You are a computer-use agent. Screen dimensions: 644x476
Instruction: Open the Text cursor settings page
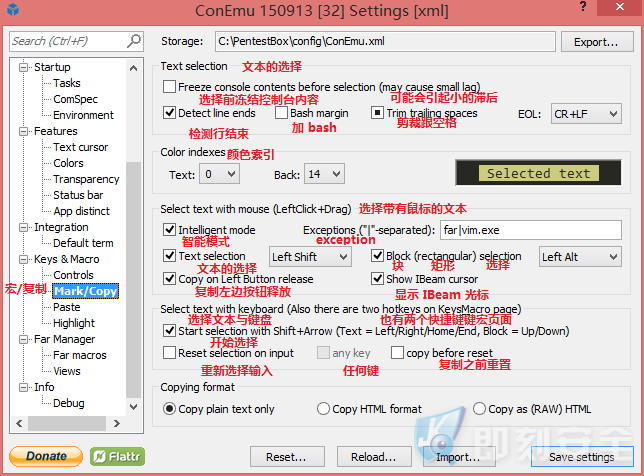80,147
